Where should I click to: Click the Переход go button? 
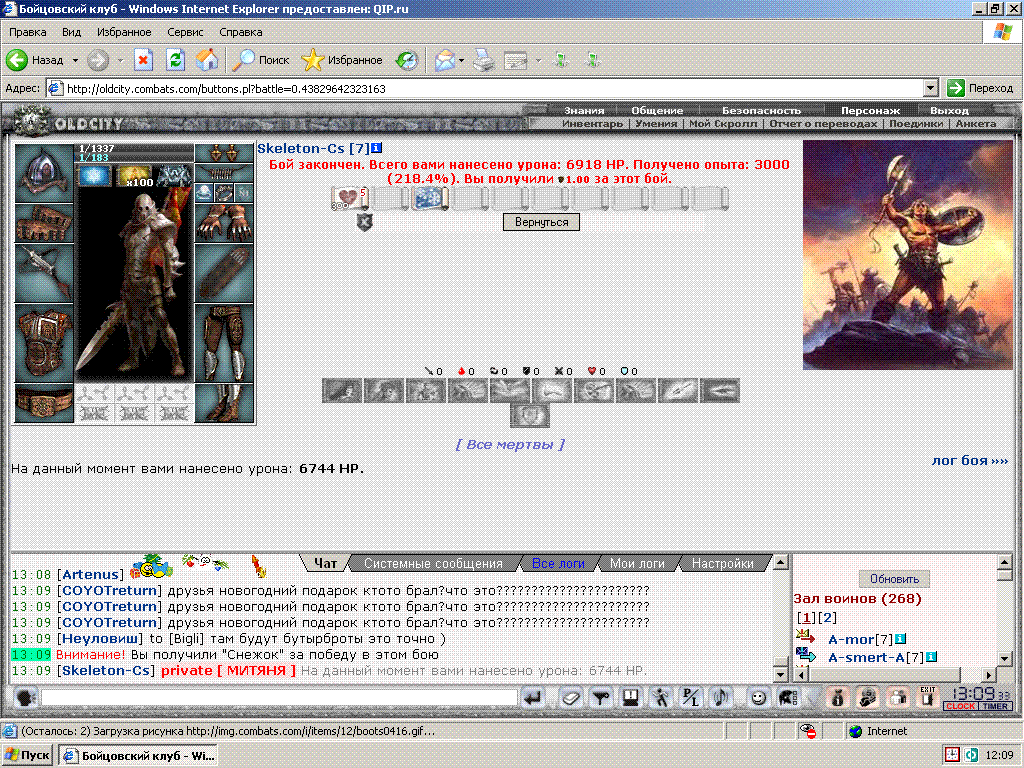point(980,88)
